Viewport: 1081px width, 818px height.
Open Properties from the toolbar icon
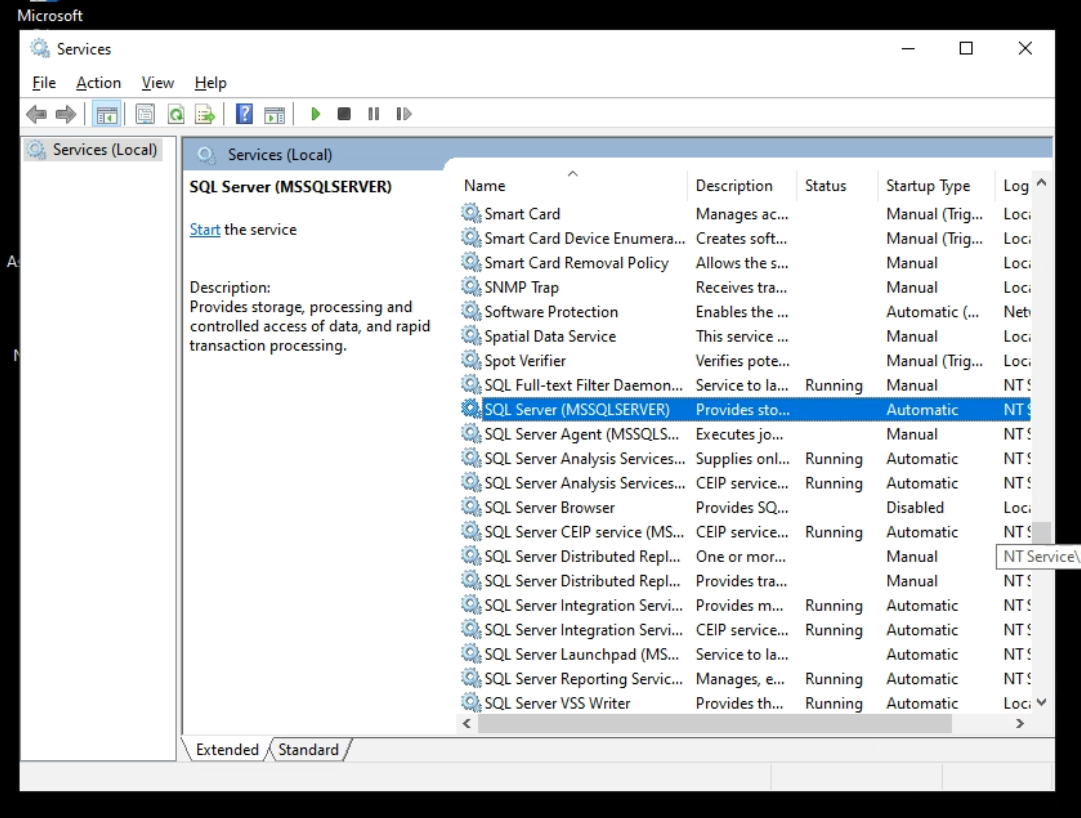click(145, 114)
